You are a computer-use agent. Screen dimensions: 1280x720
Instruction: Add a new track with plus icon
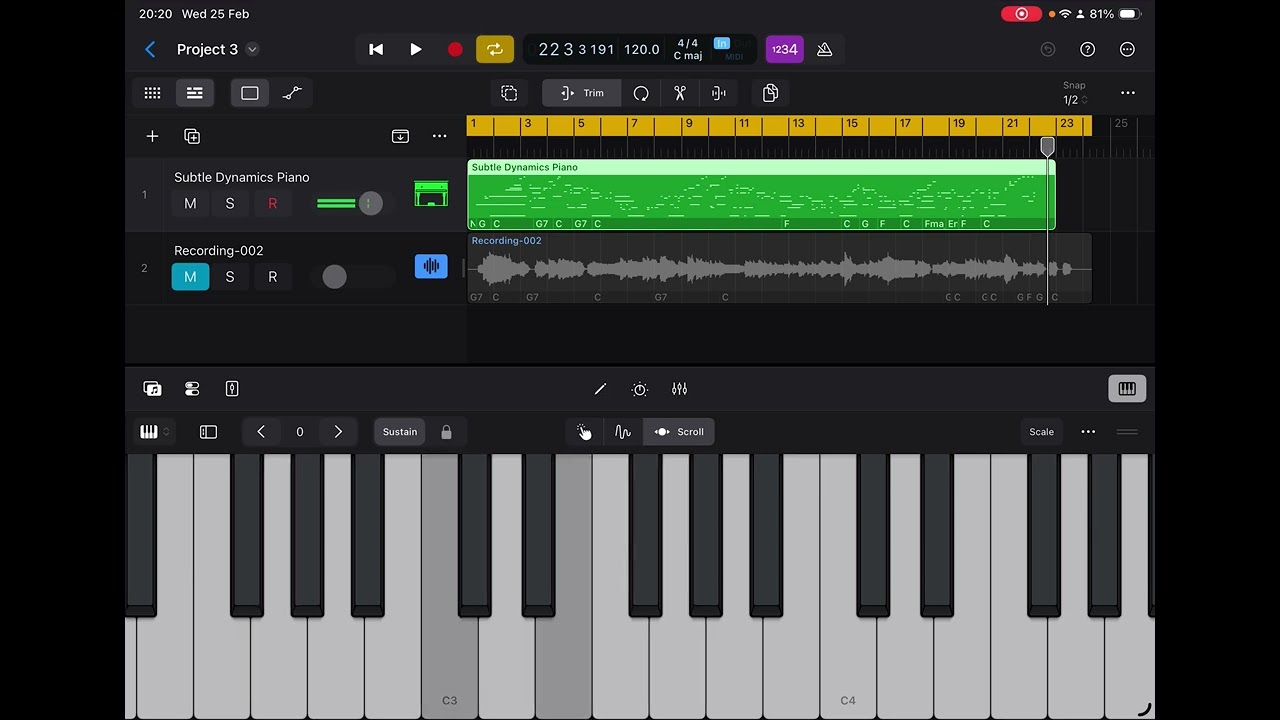(x=152, y=136)
